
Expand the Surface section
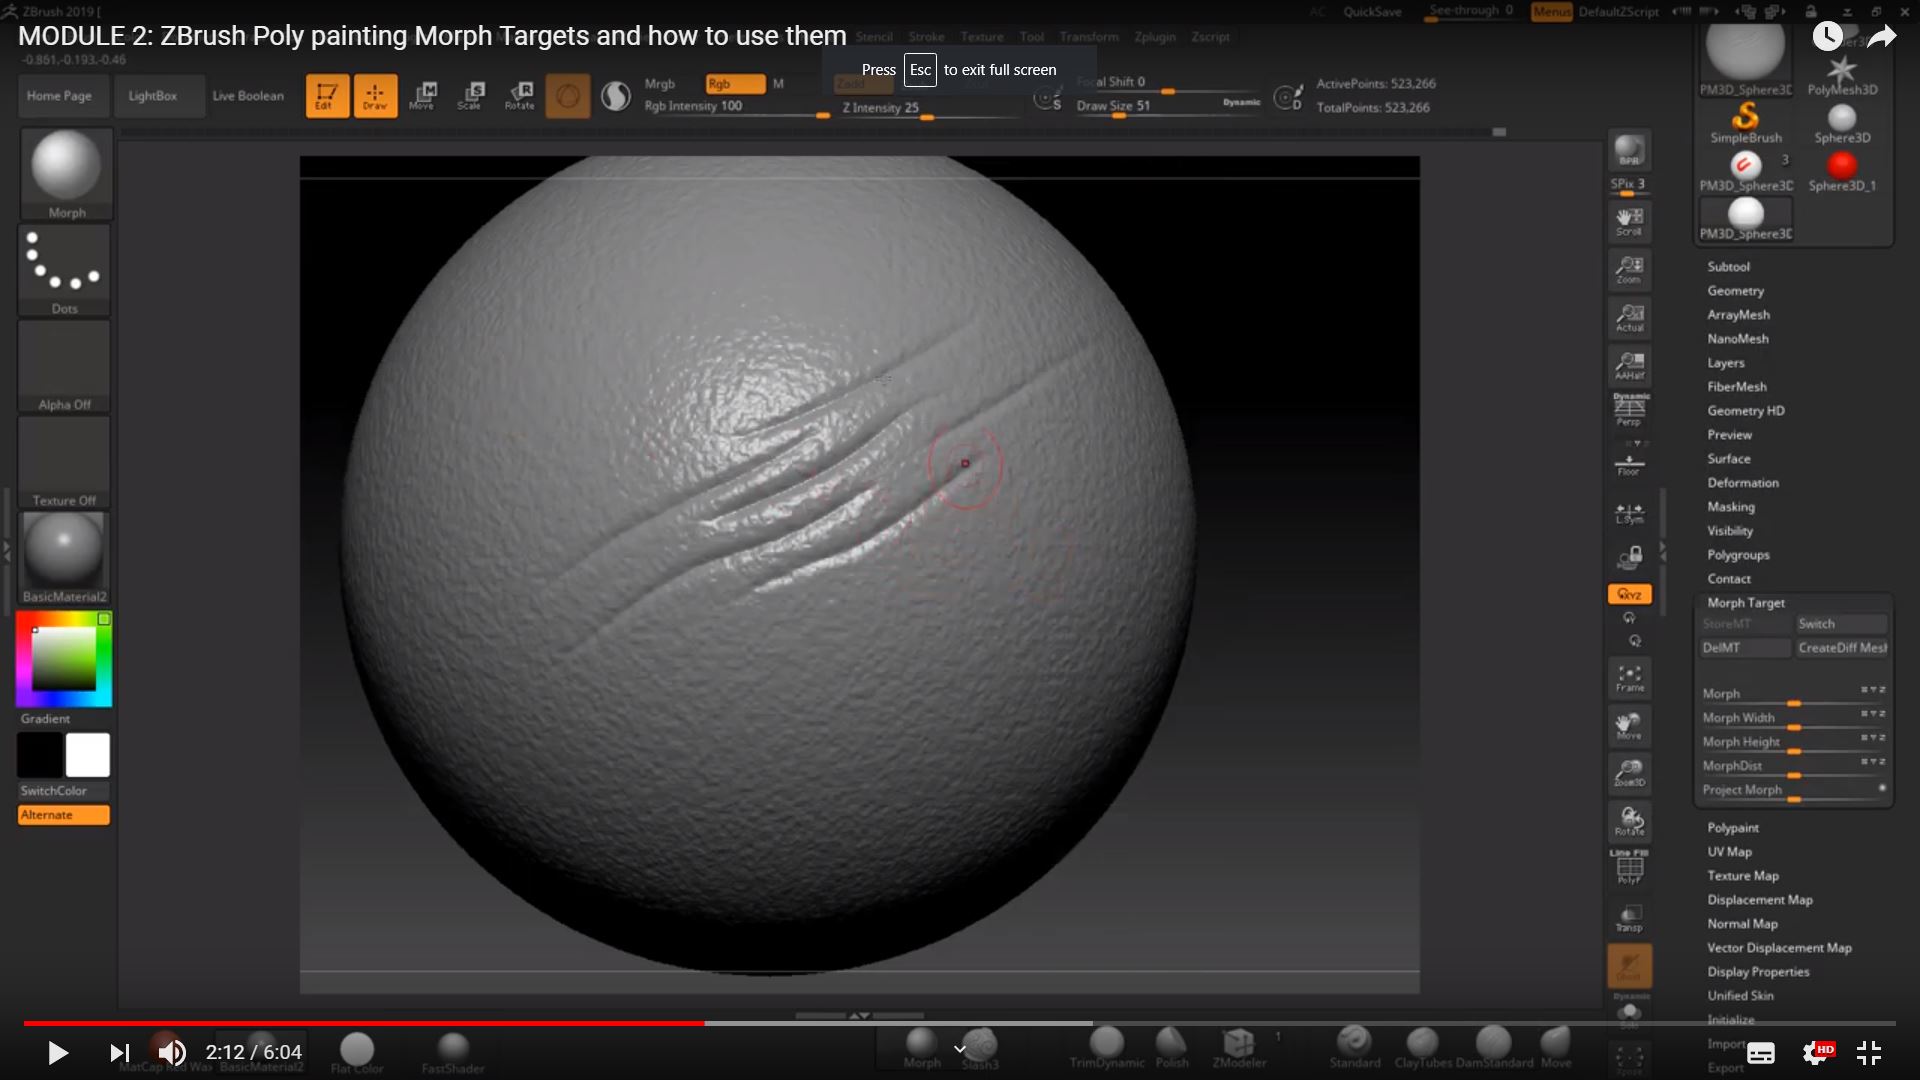pos(1728,459)
